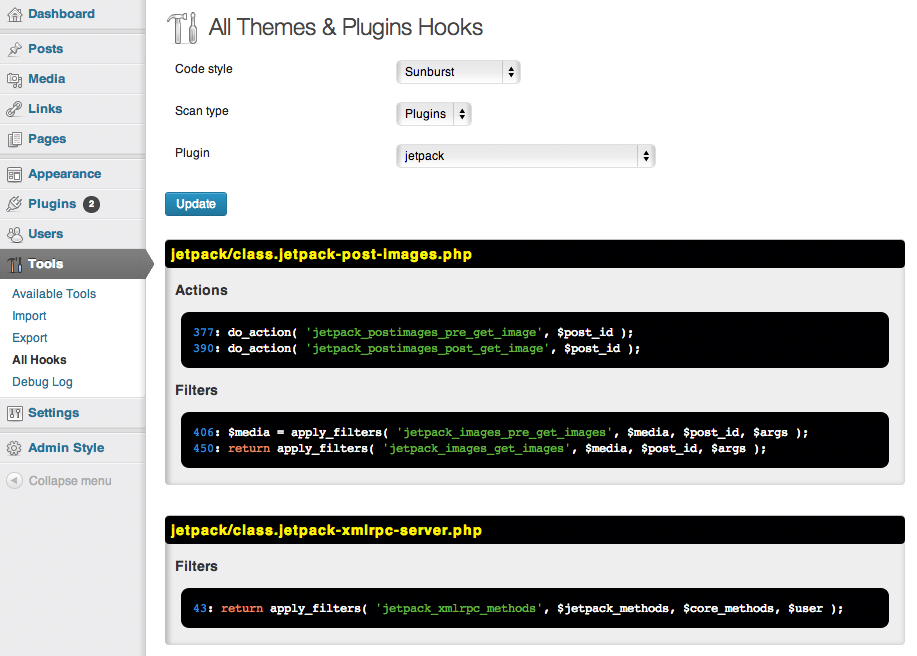
Task: Select the Tools menu item
Action: tap(73, 264)
